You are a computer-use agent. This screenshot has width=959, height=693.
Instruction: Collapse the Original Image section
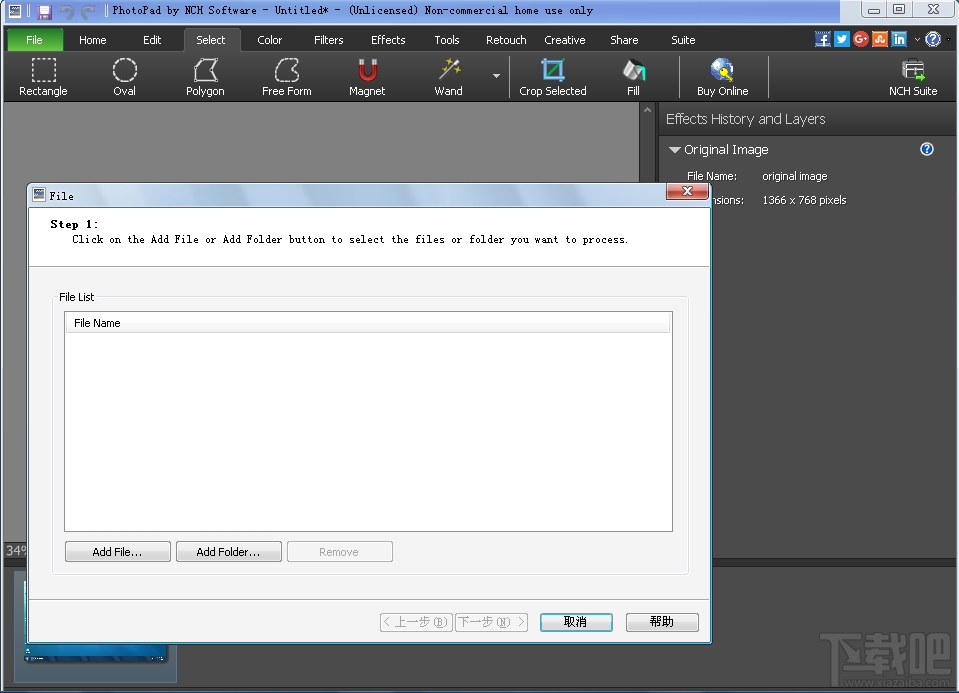point(675,149)
